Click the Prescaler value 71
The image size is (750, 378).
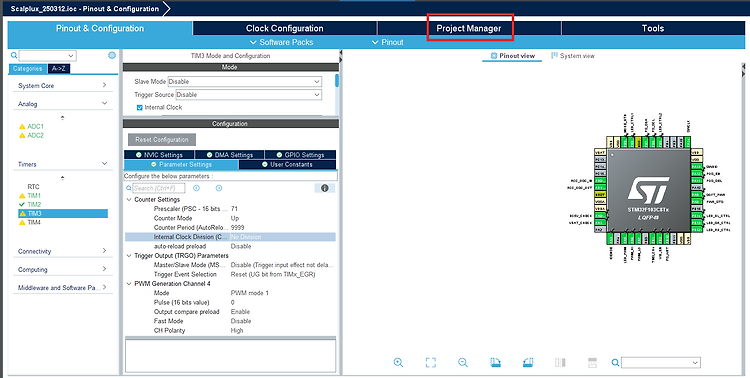[x=234, y=209]
